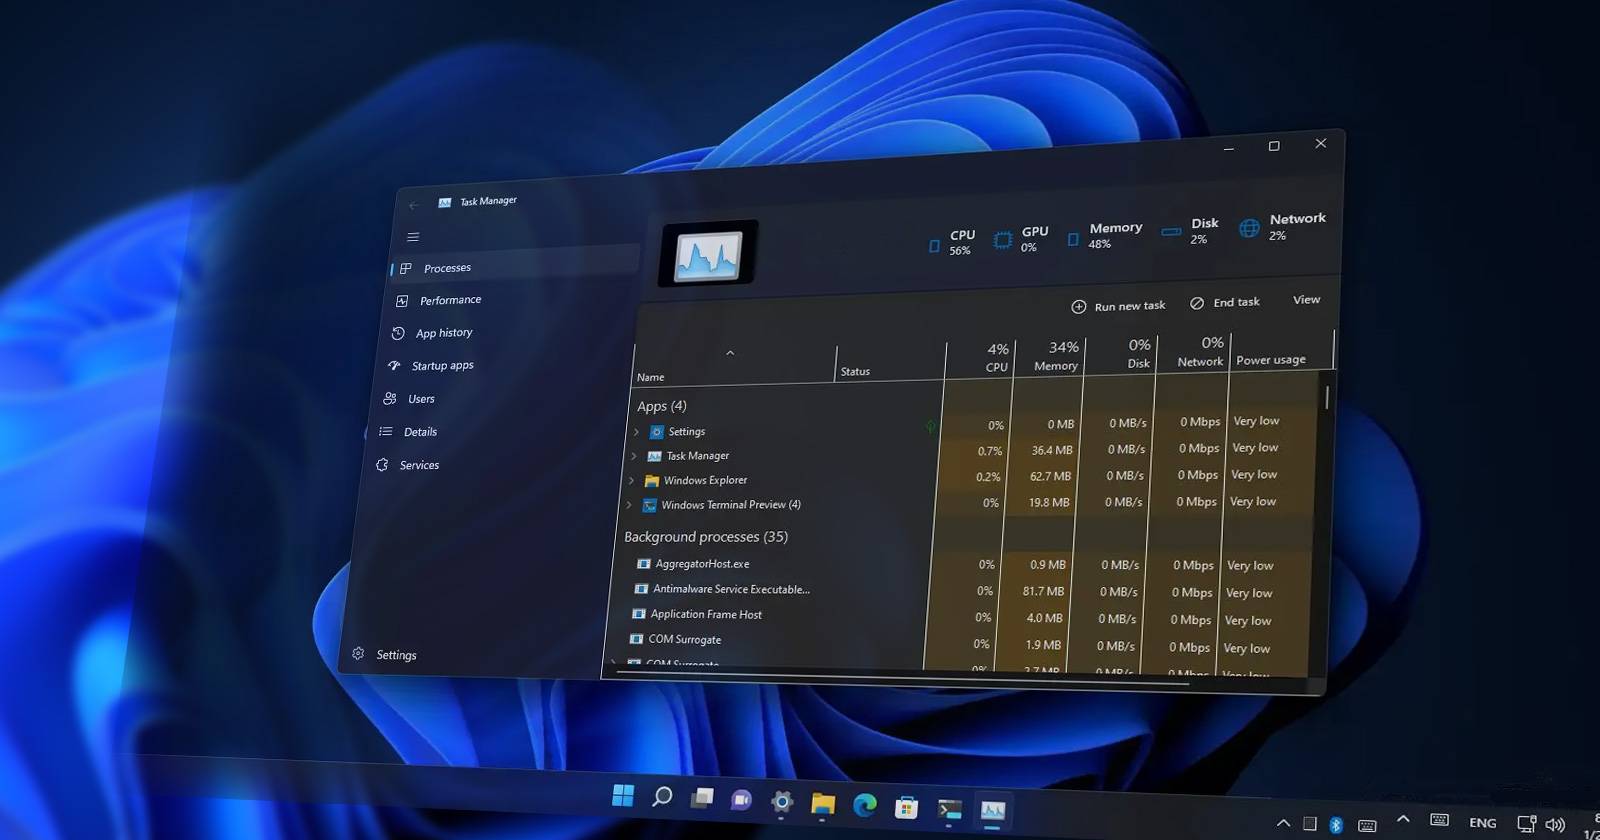Click the 36.4 MB memory cell
This screenshot has width=1600, height=840.
point(1052,450)
